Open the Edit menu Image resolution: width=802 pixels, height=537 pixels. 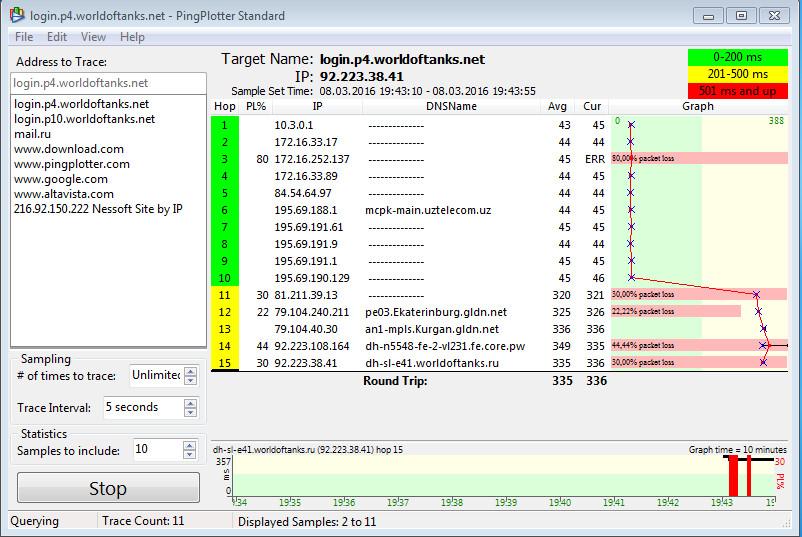tap(57, 37)
